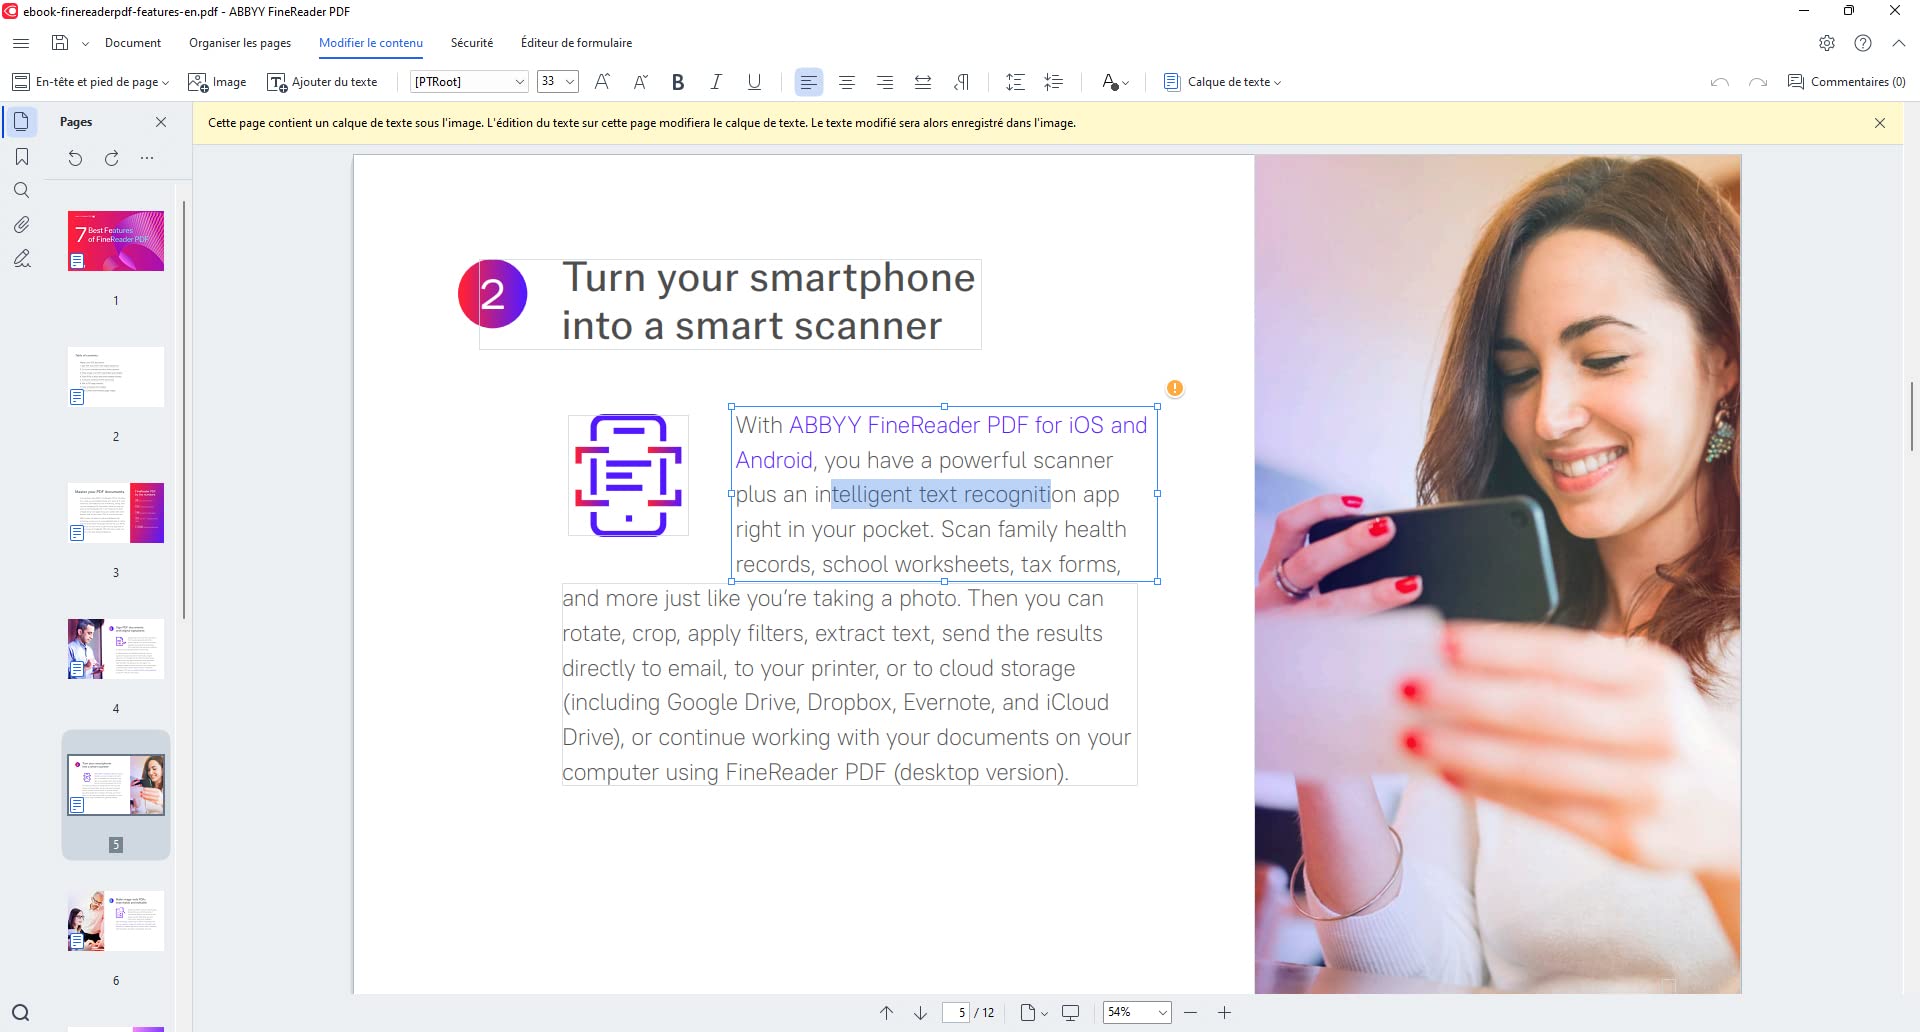Open the bookmarks sidebar panel
Image resolution: width=1920 pixels, height=1032 pixels.
(x=21, y=157)
